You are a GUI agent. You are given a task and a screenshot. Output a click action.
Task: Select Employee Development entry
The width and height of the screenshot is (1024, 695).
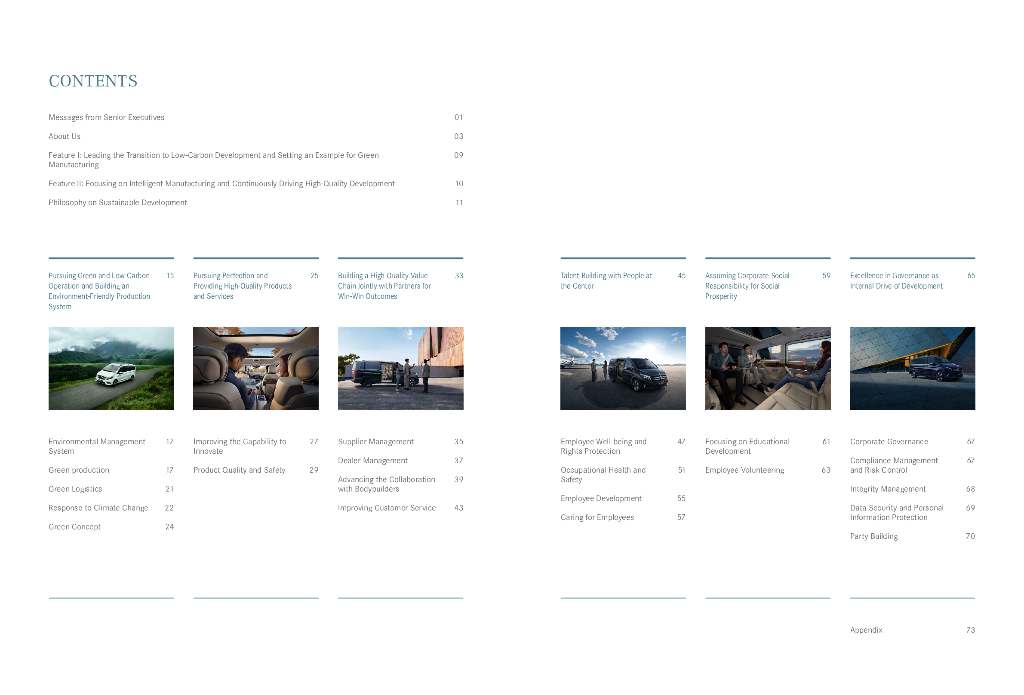[x=601, y=499]
